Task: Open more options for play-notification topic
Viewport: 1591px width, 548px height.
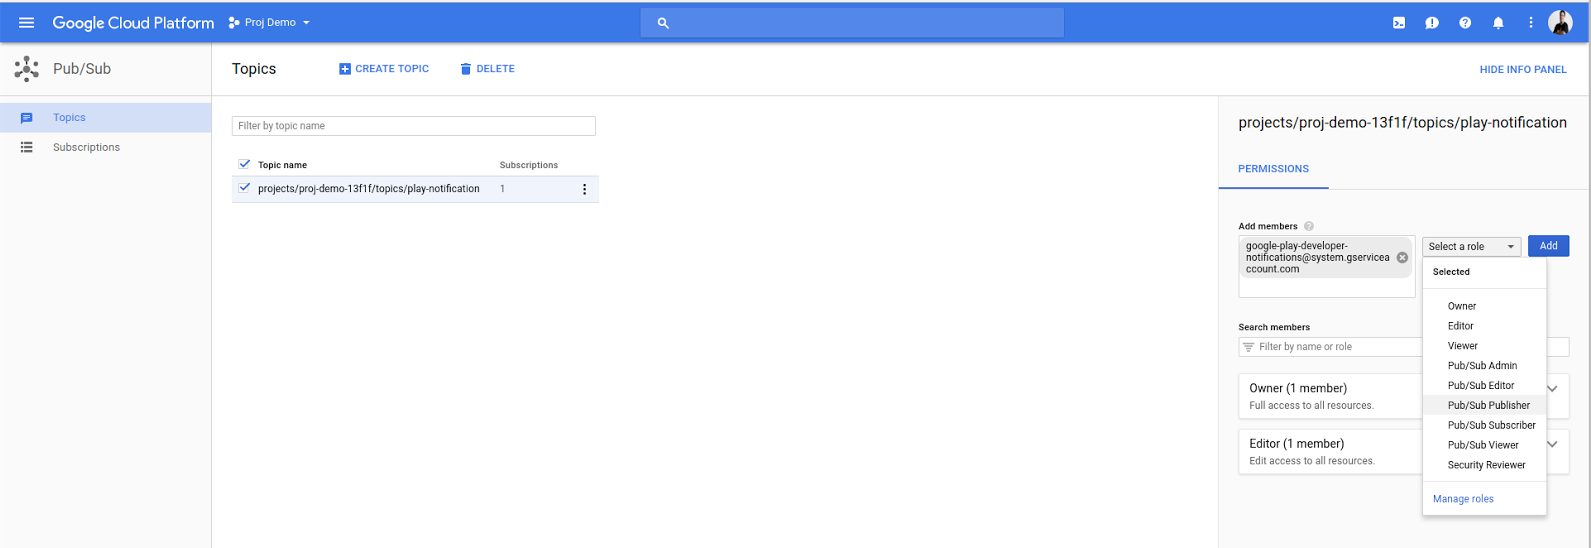Action: point(585,189)
